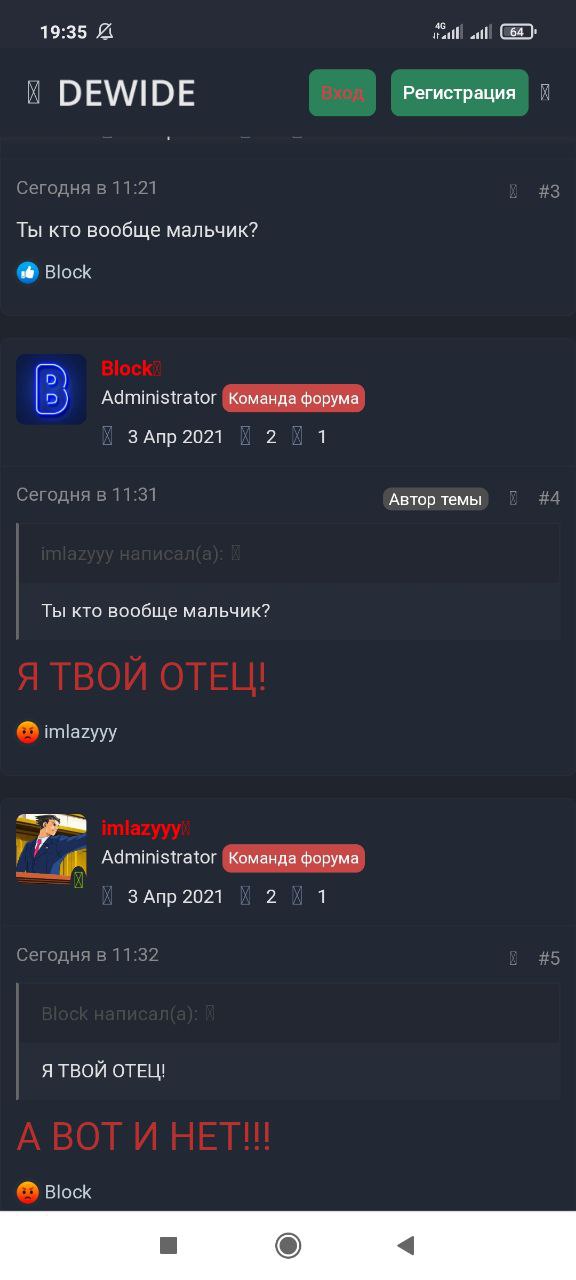Tap the Android home navigation button
The height and width of the screenshot is (1280, 576).
(x=288, y=1245)
